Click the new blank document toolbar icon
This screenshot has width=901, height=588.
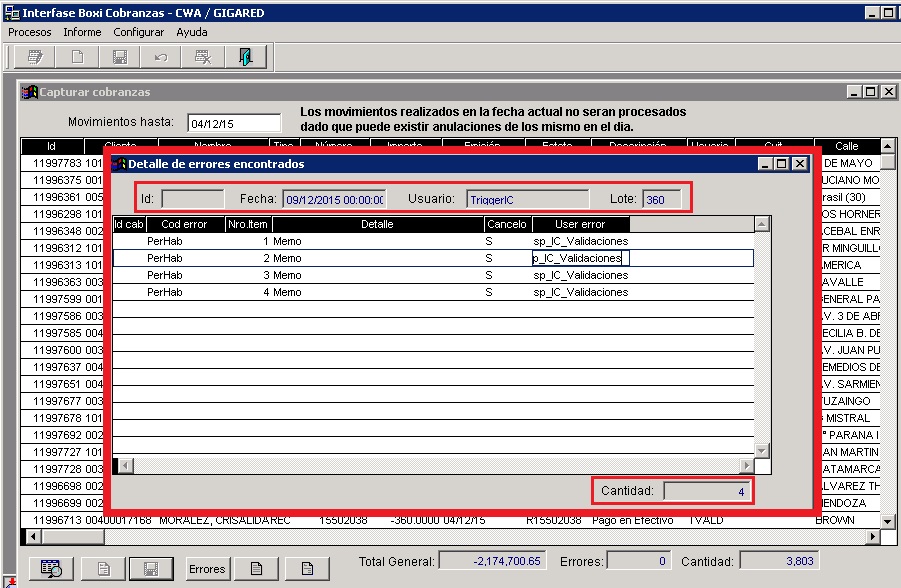77,57
